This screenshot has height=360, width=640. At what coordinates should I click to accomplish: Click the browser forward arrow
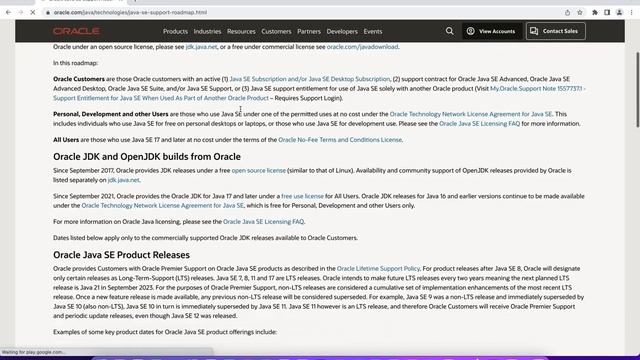point(21,13)
